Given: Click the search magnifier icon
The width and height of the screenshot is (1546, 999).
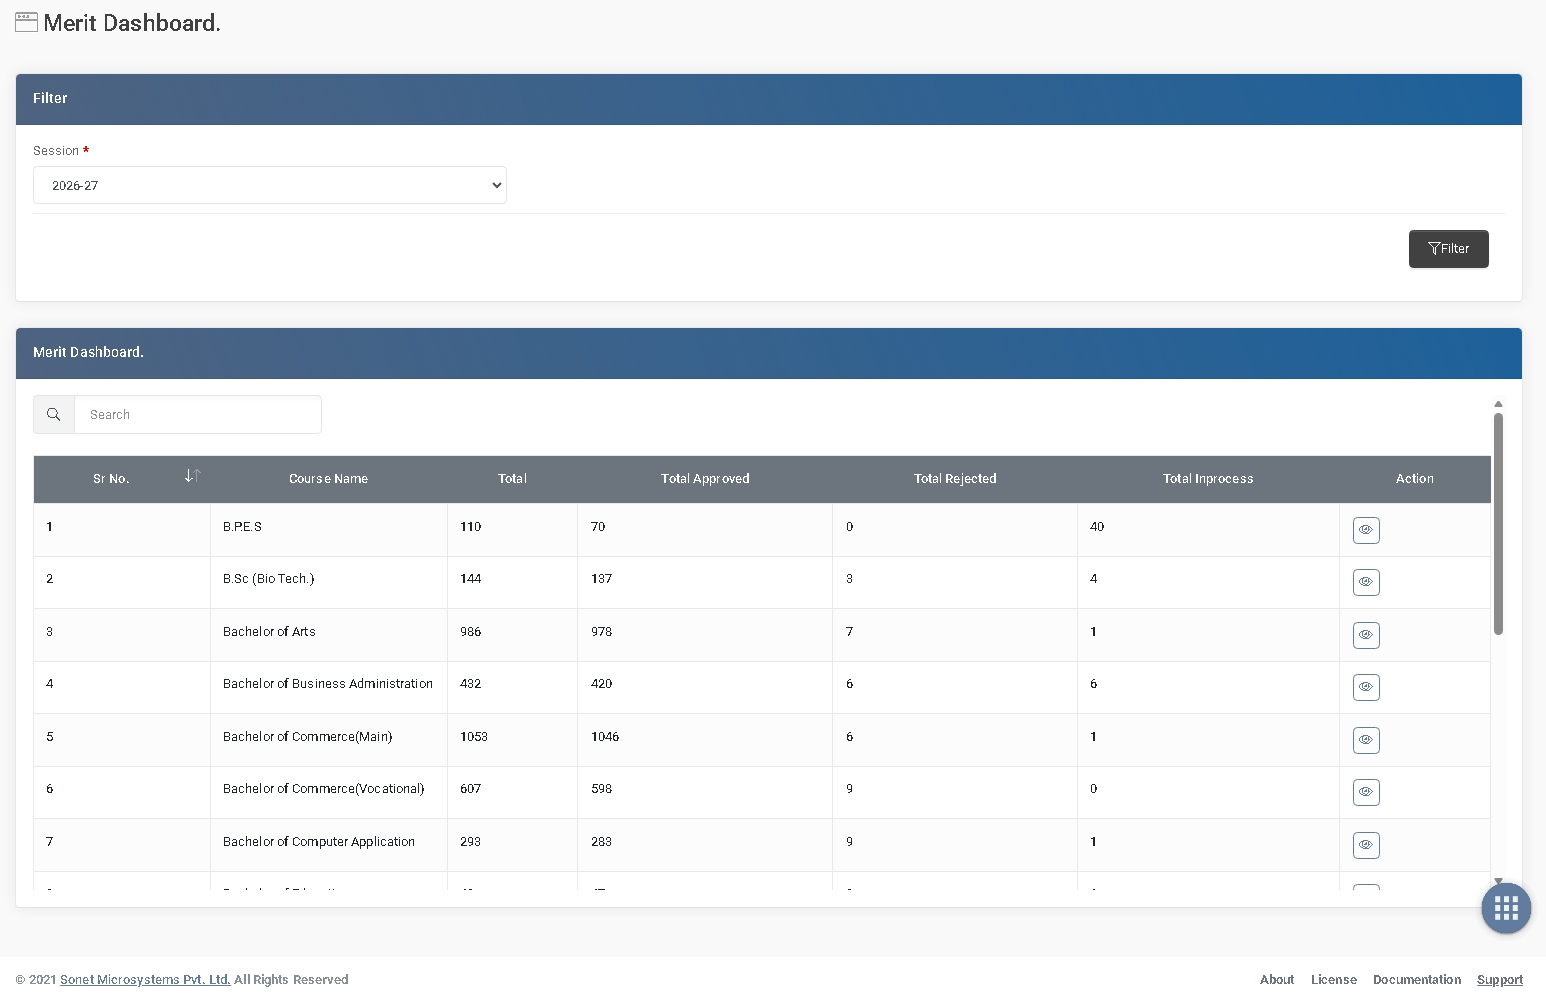Looking at the screenshot, I should [54, 414].
